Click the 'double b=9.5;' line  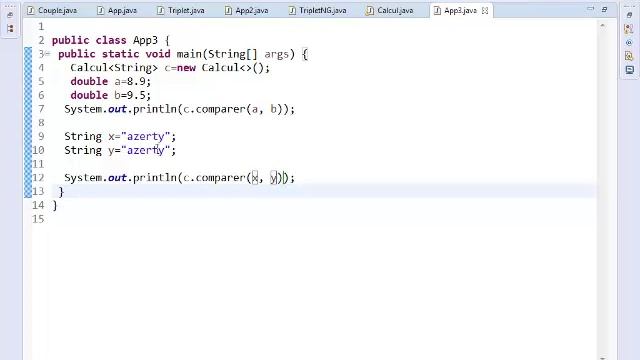tap(111, 96)
